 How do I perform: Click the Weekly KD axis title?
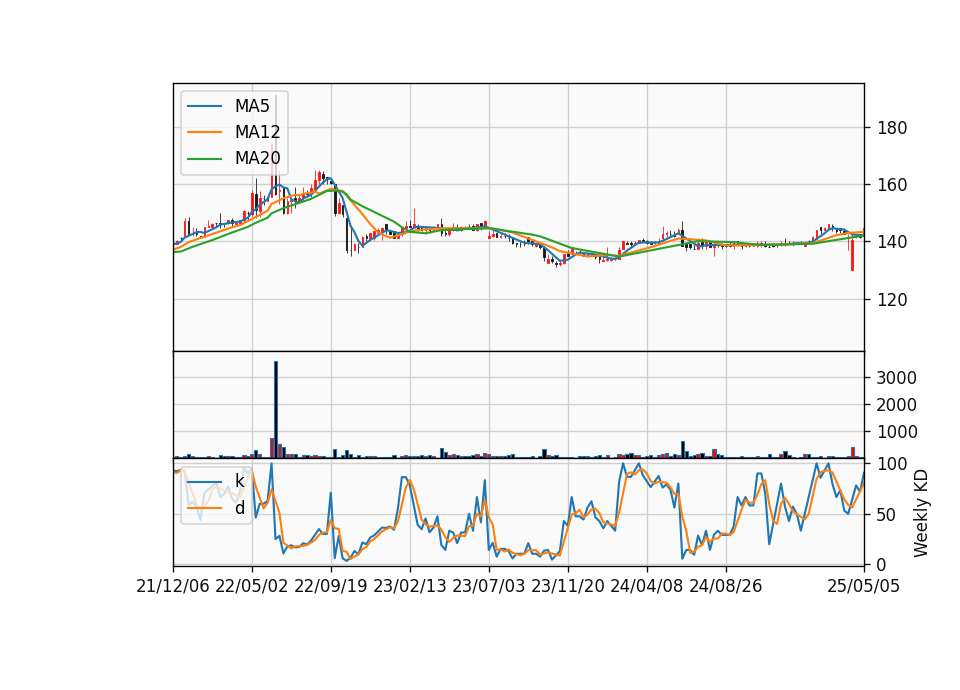coord(921,514)
